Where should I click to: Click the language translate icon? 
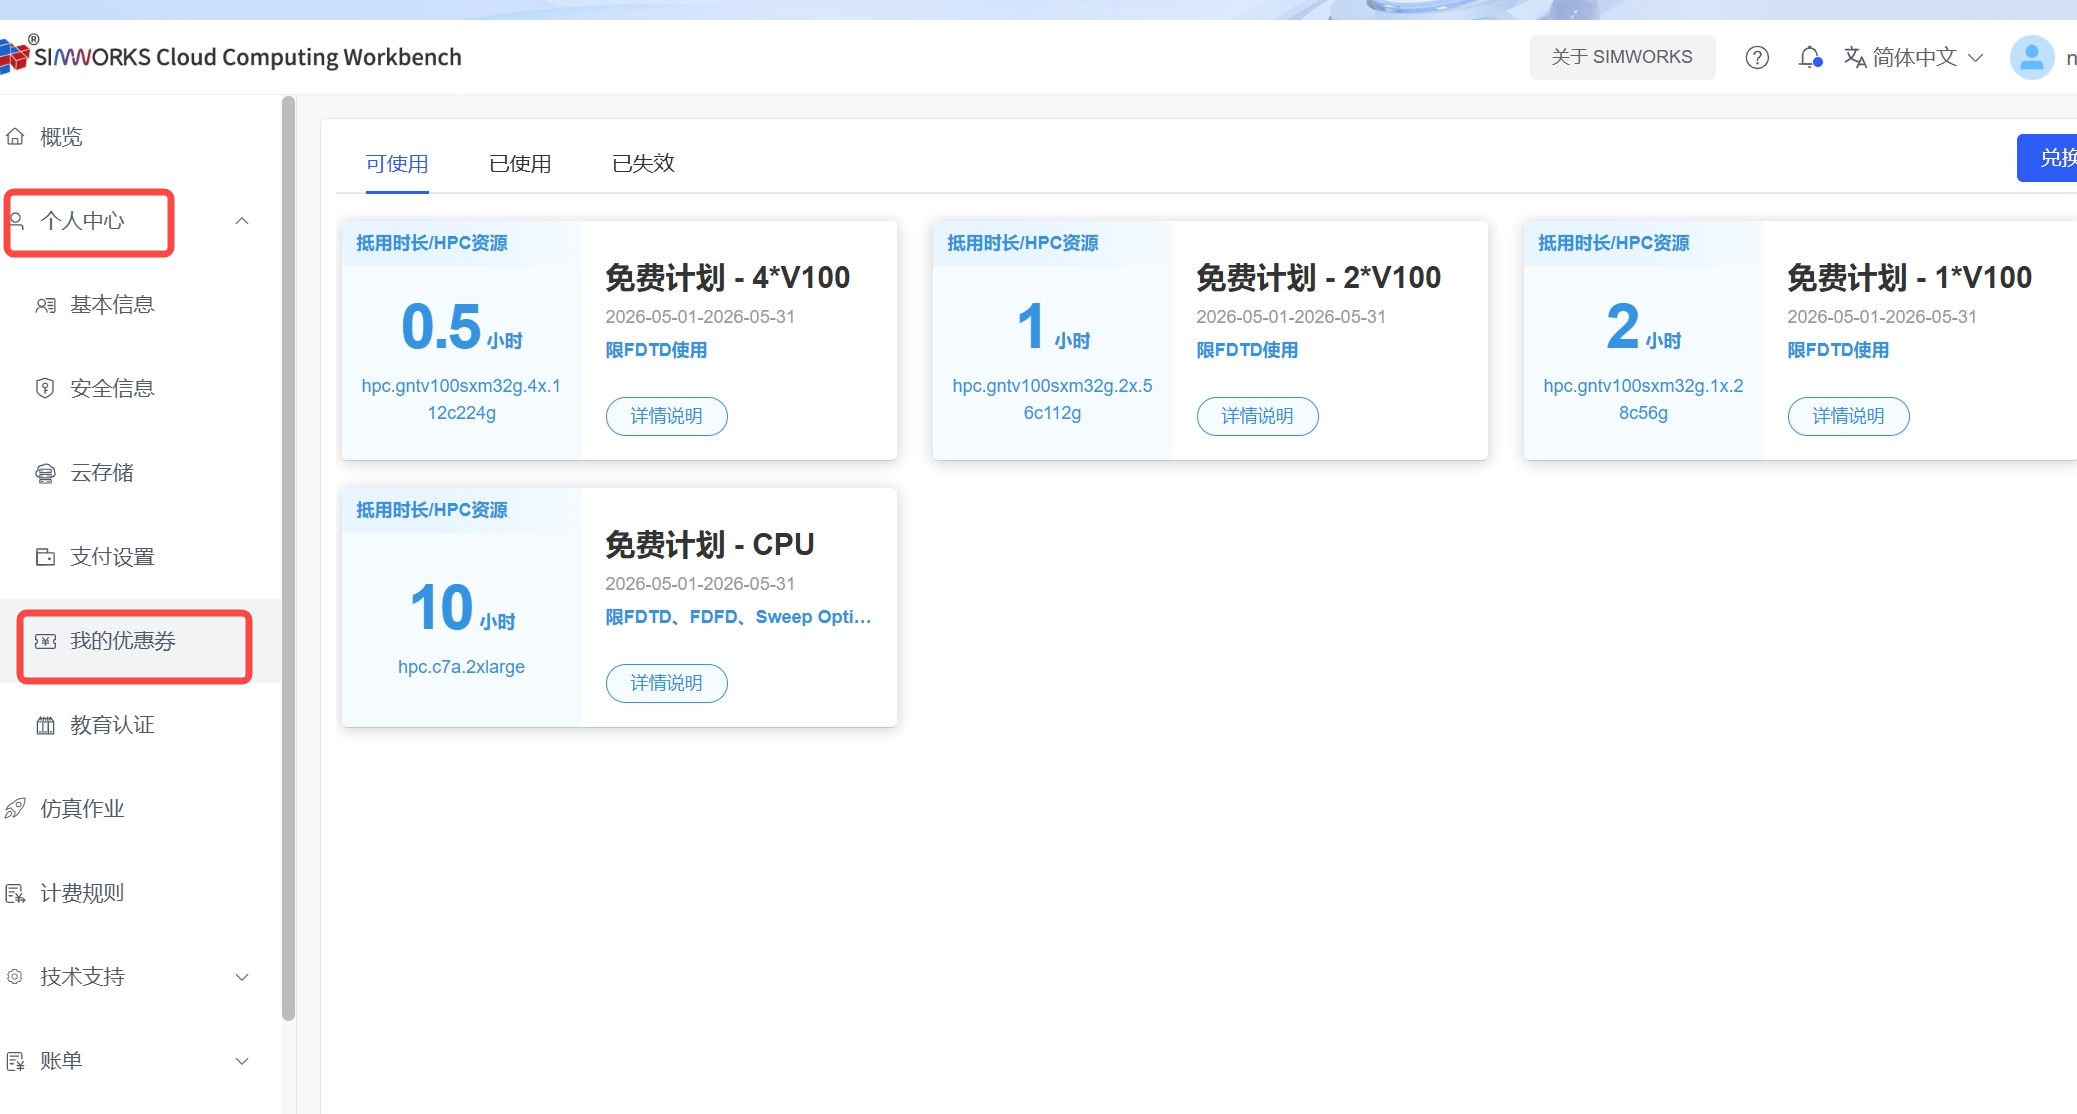1855,57
